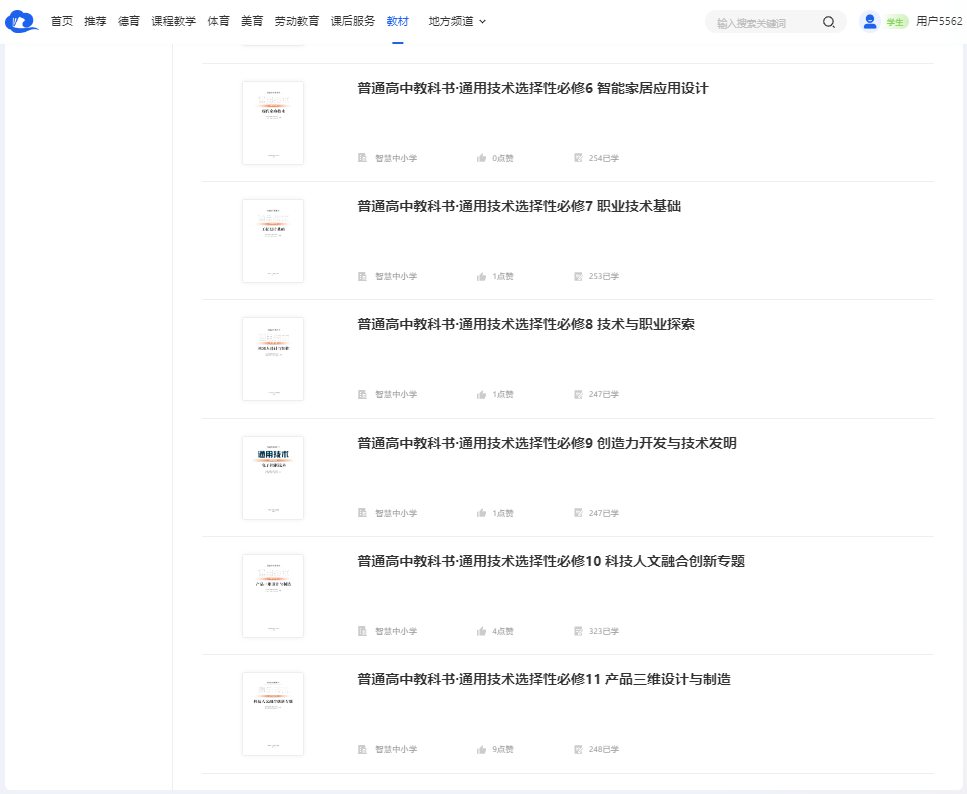This screenshot has width=967, height=794.
Task: Select 课后服务 in the navigation bar
Action: pos(353,21)
